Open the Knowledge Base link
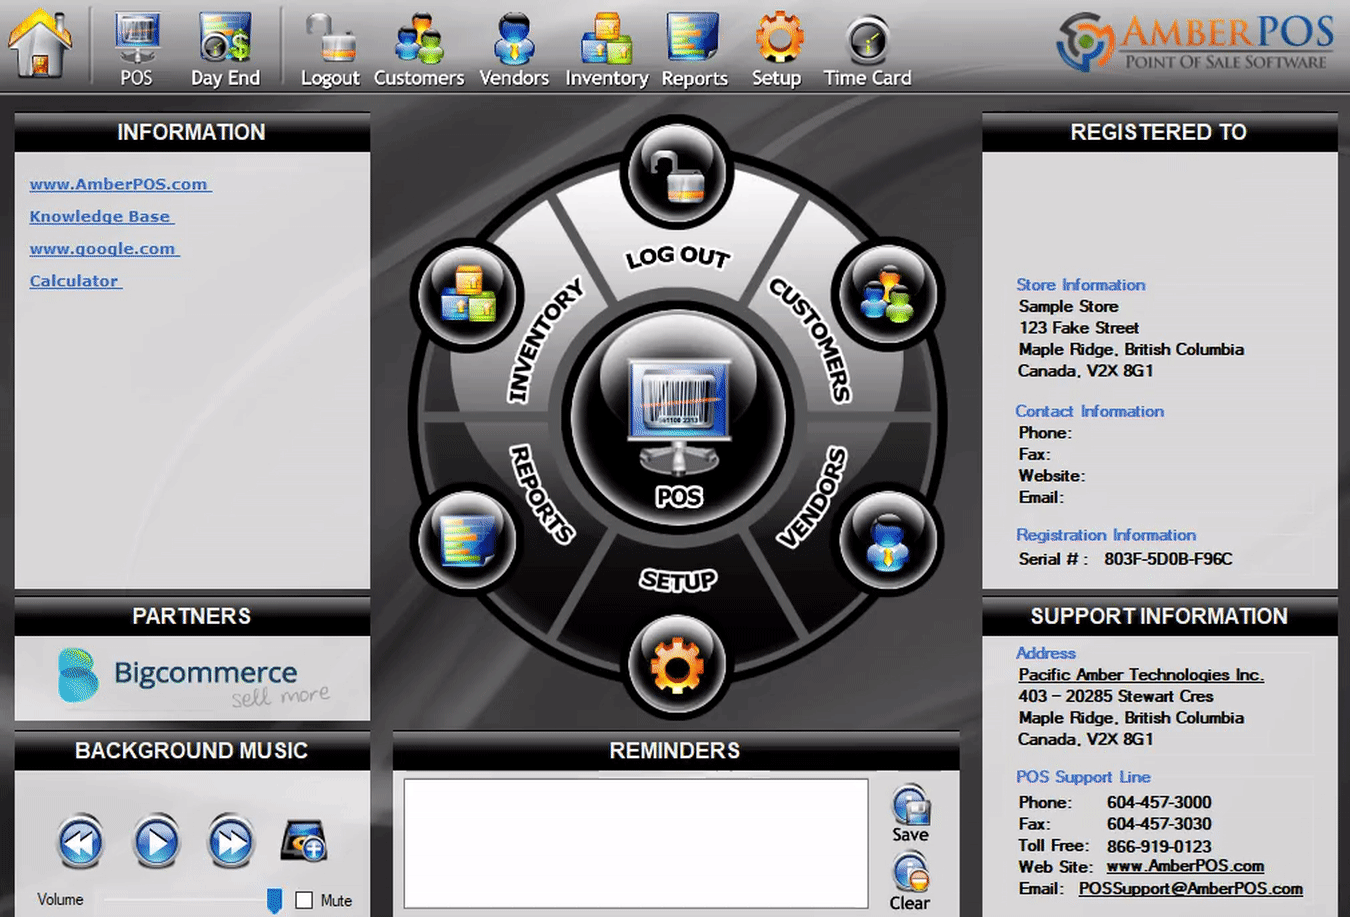The width and height of the screenshot is (1350, 917). coord(100,216)
